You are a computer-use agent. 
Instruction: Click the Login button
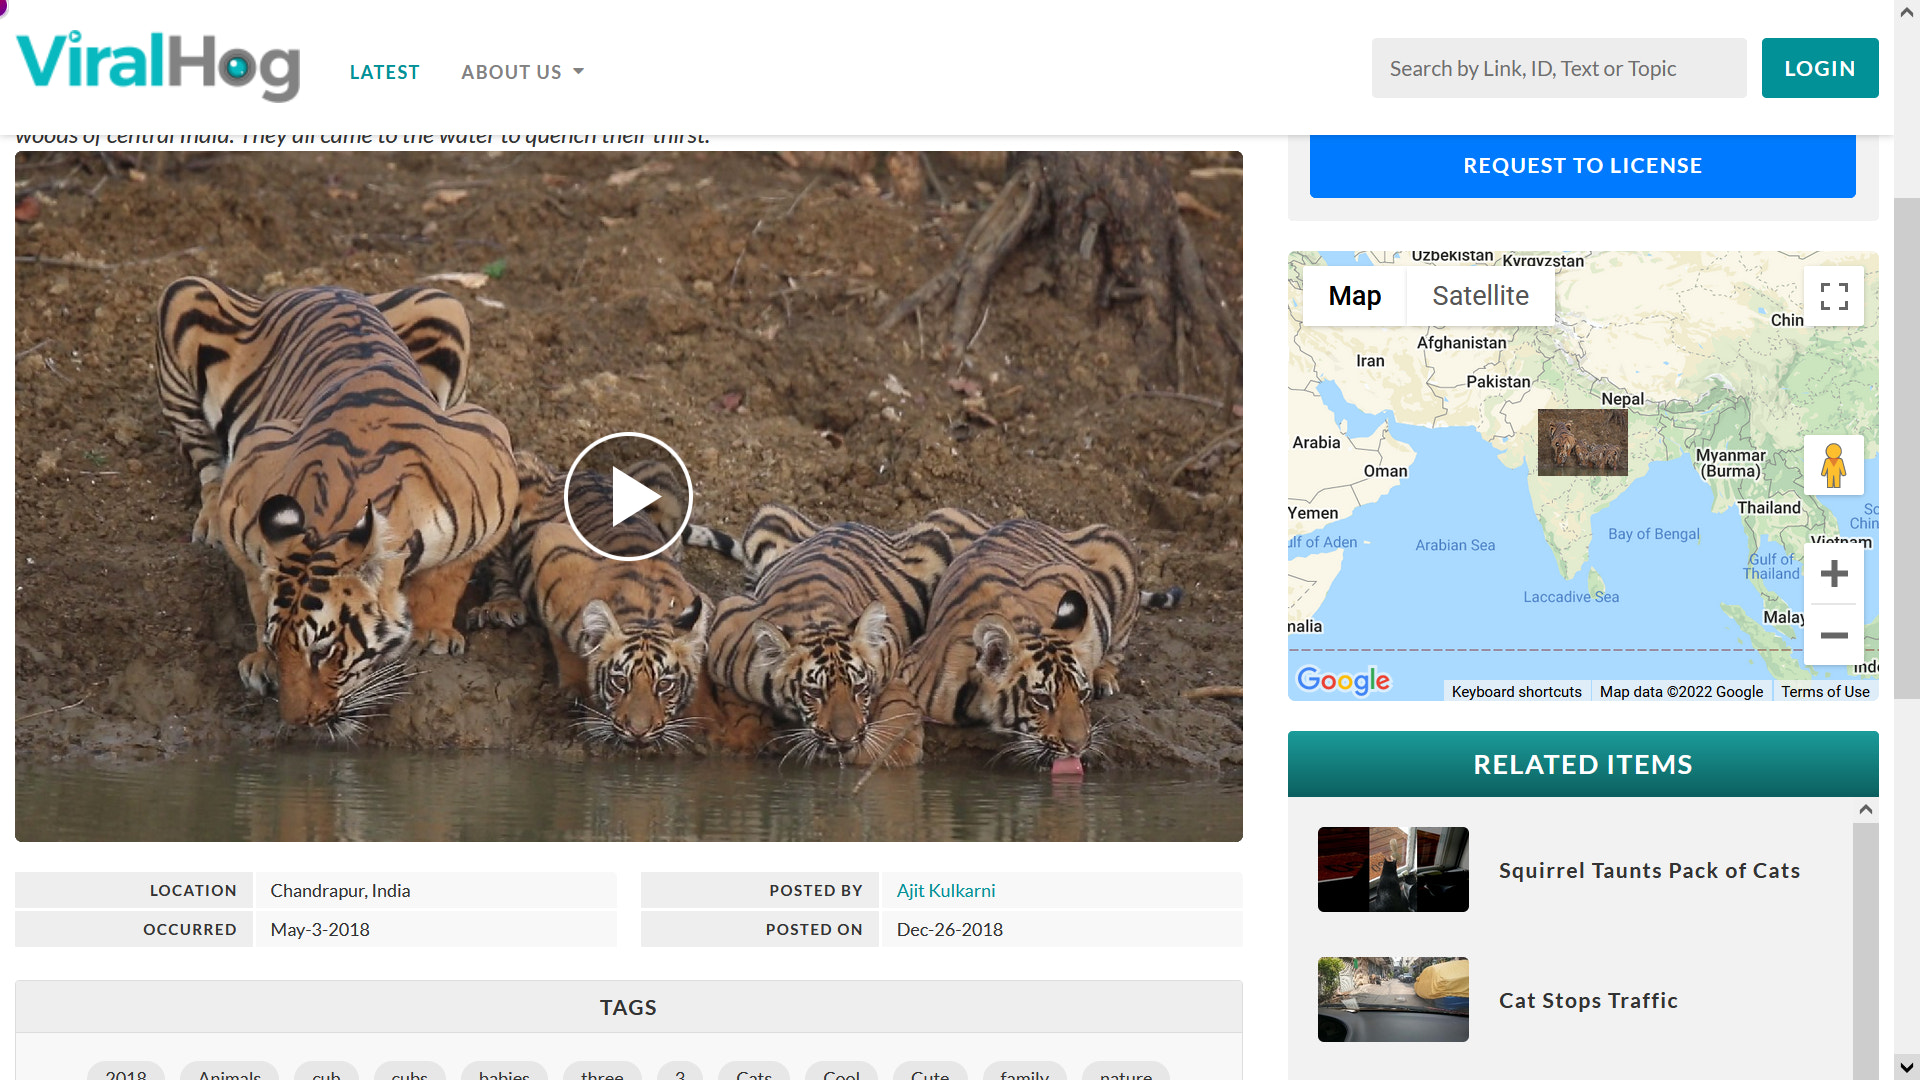pyautogui.click(x=1819, y=68)
